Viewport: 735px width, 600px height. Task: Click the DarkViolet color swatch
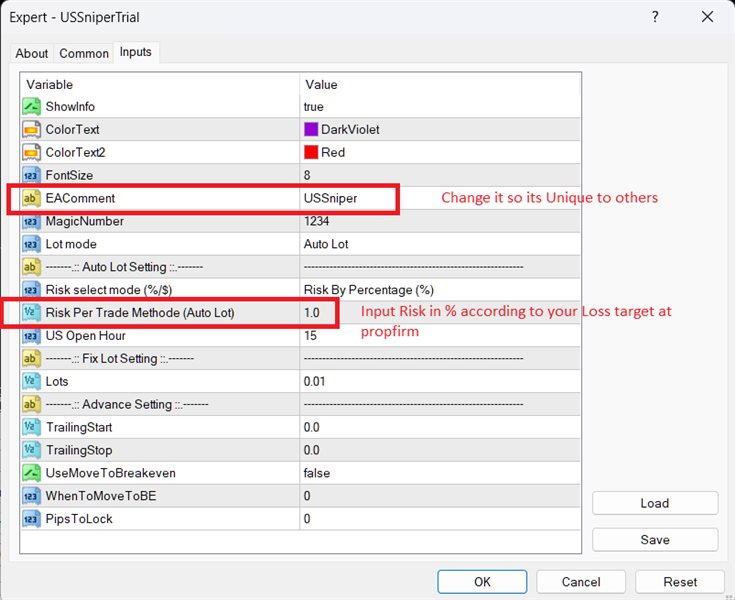click(x=311, y=129)
